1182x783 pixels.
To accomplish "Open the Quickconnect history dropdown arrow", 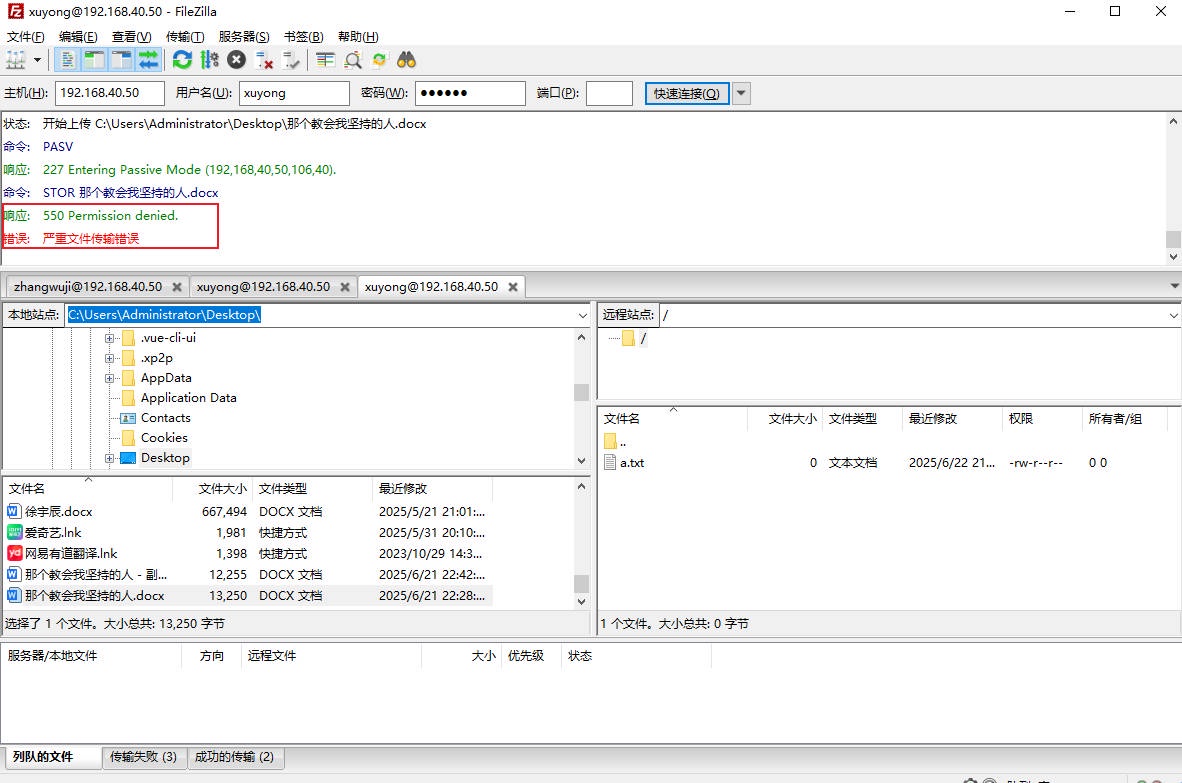I will [x=741, y=94].
